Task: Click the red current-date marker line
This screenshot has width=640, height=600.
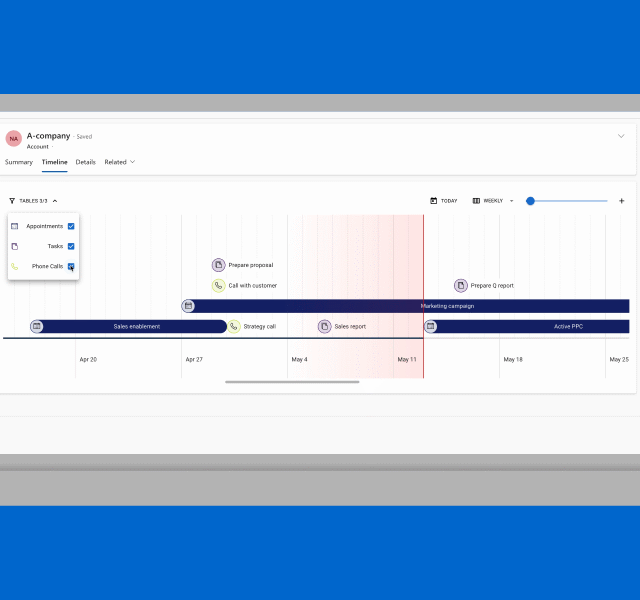Action: pyautogui.click(x=423, y=296)
